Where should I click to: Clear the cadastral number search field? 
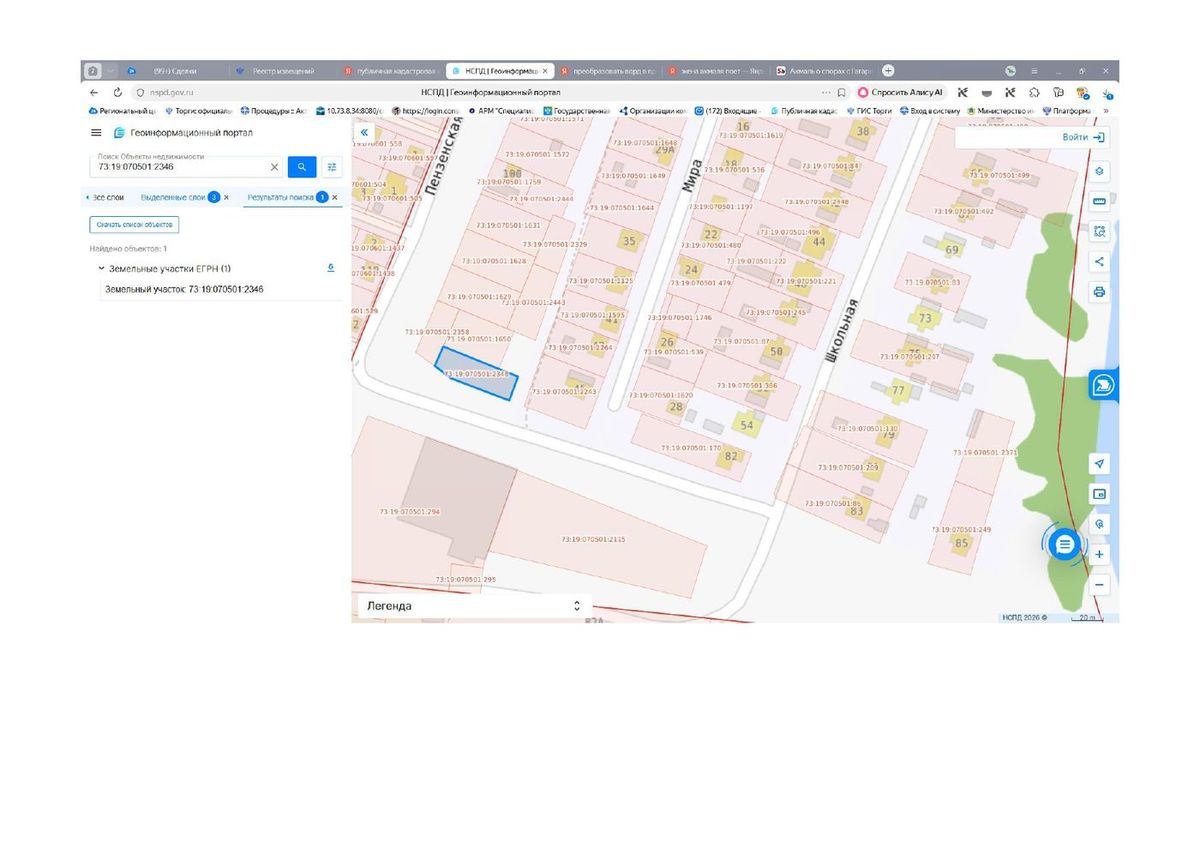tap(274, 167)
